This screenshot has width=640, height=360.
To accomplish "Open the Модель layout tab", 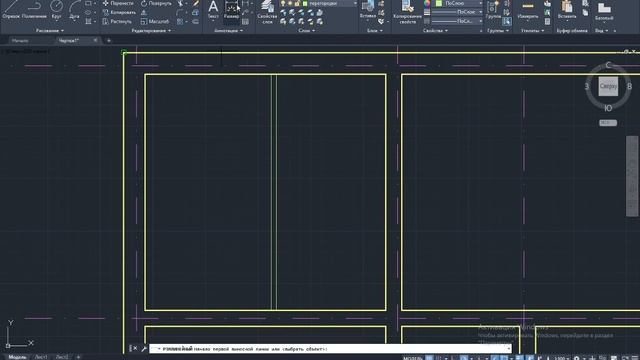I will [x=17, y=357].
